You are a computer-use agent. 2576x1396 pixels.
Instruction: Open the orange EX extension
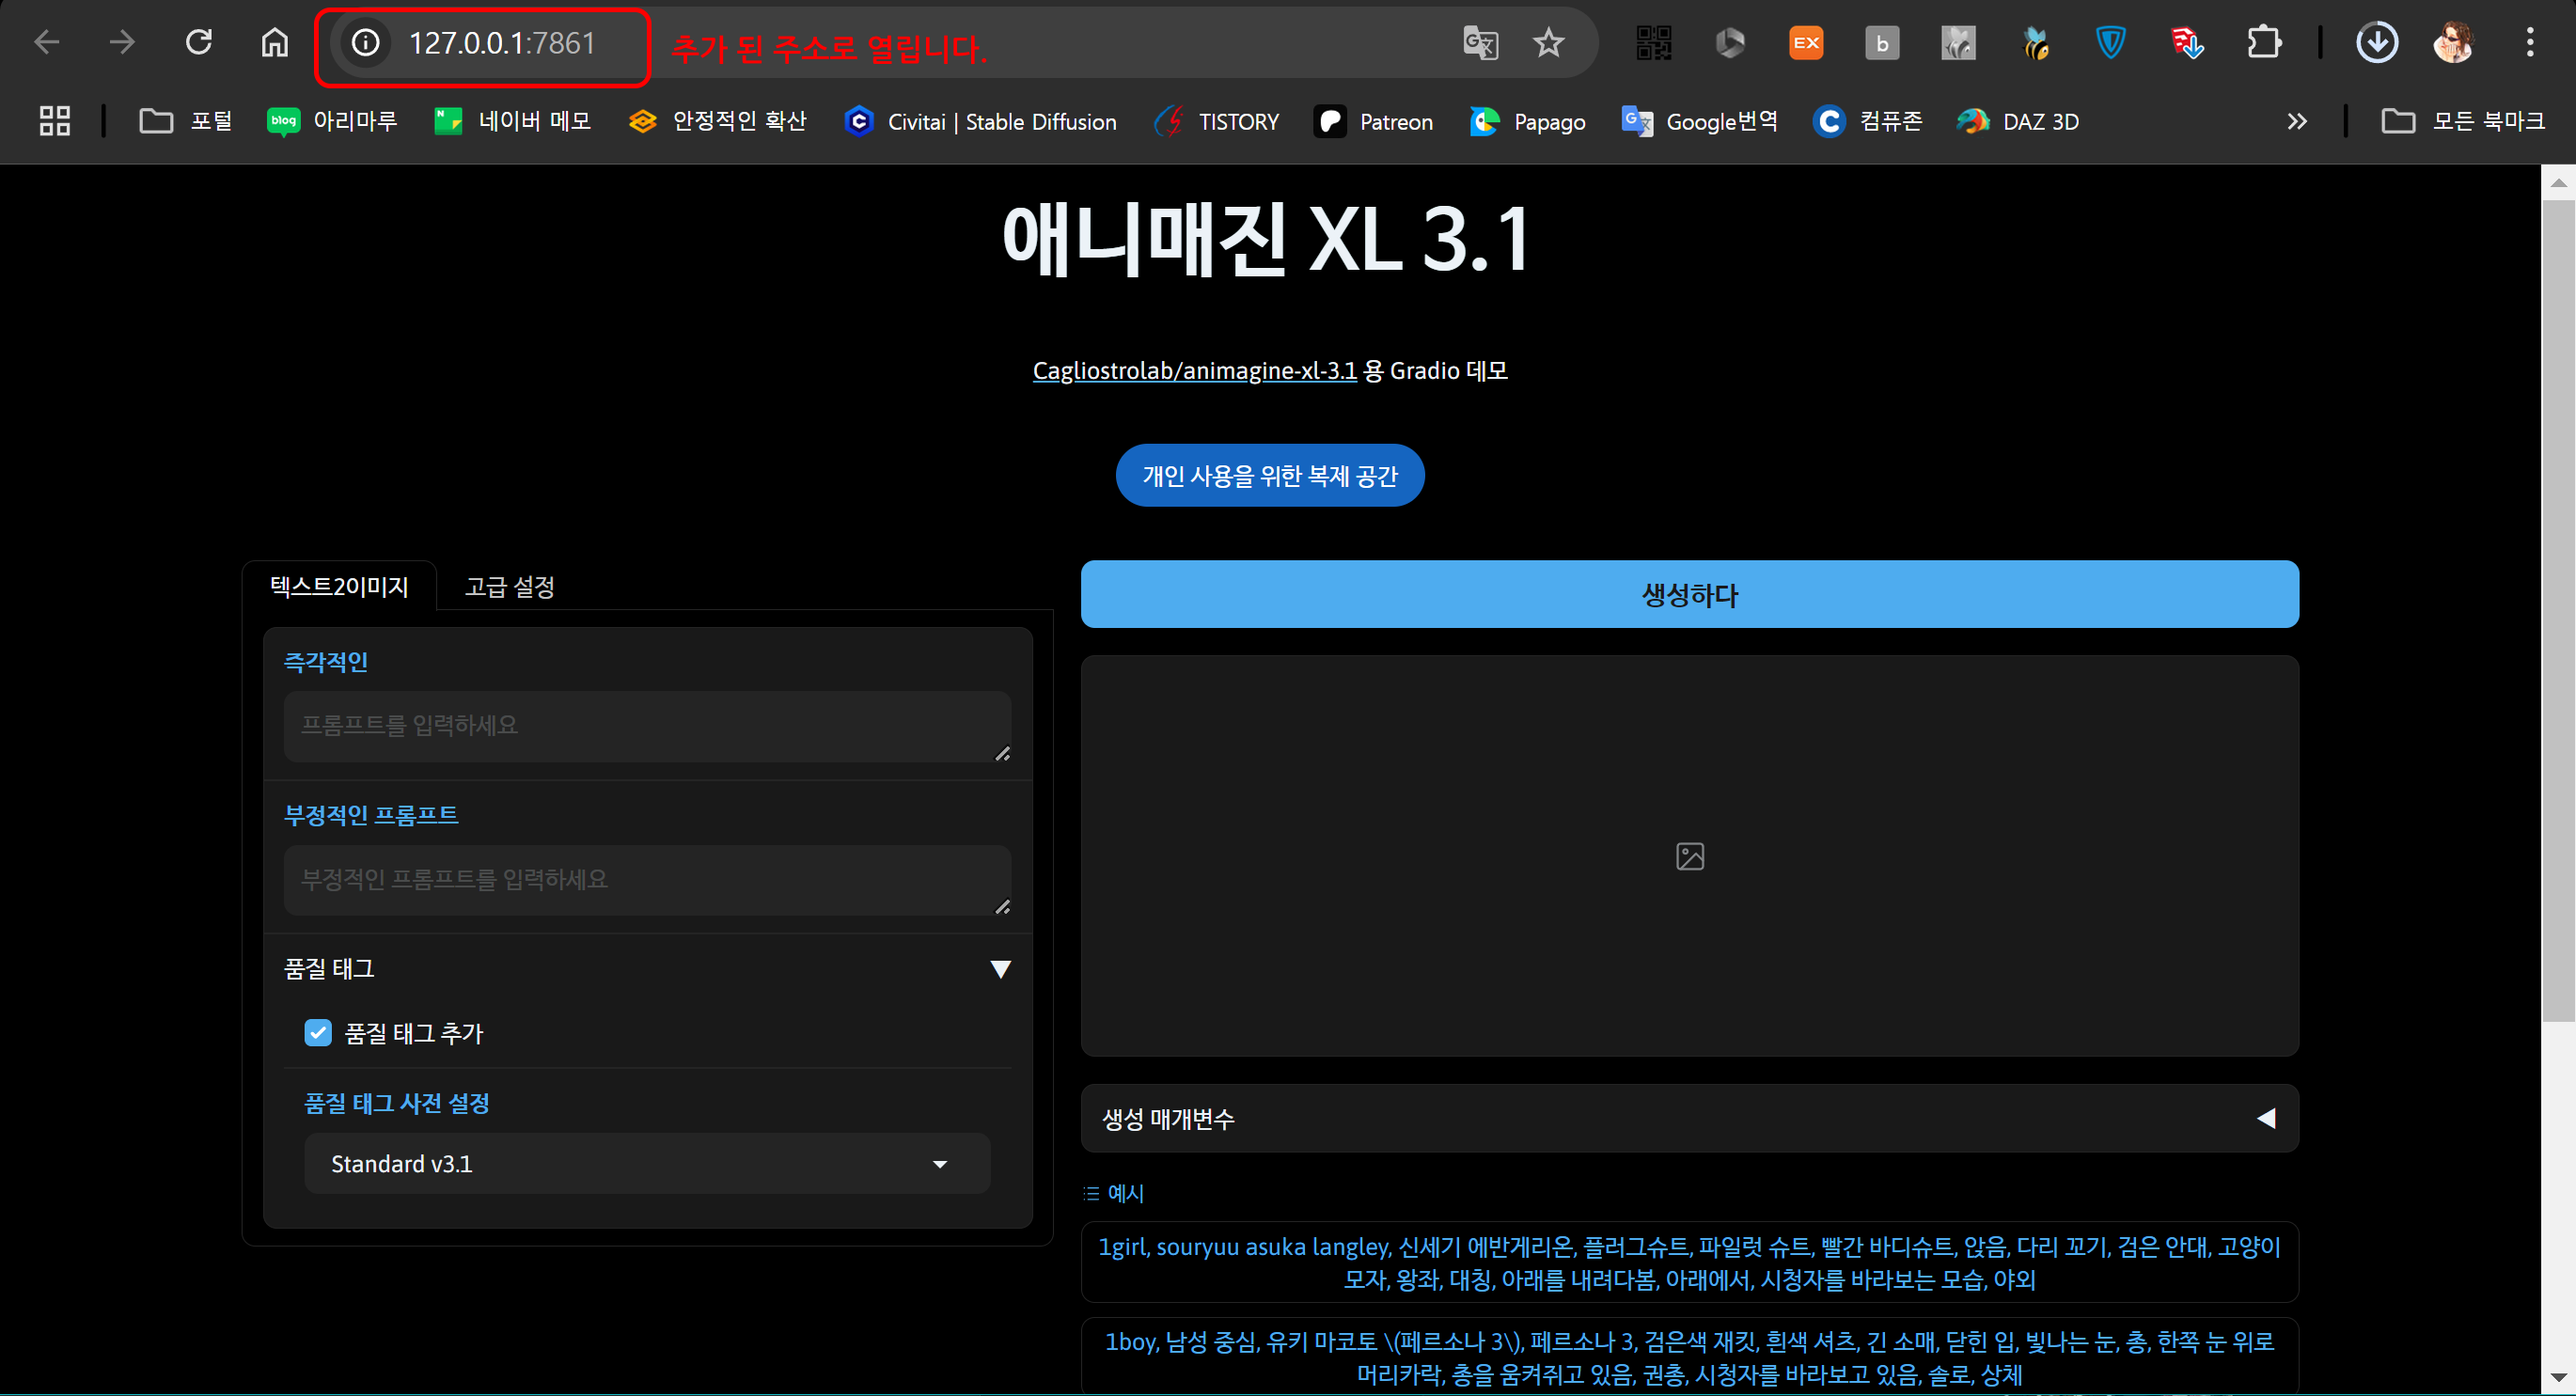click(1806, 43)
